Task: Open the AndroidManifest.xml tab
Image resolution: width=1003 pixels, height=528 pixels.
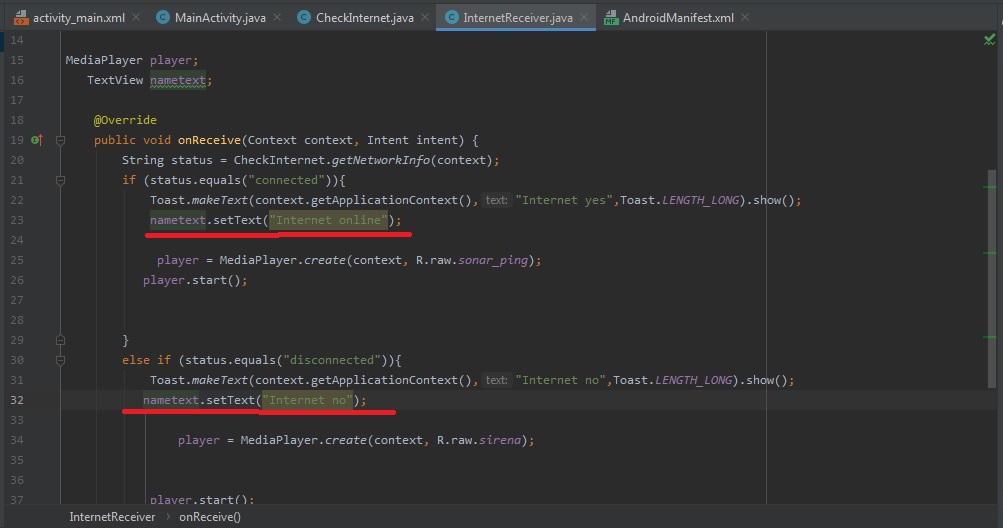Action: pyautogui.click(x=678, y=18)
